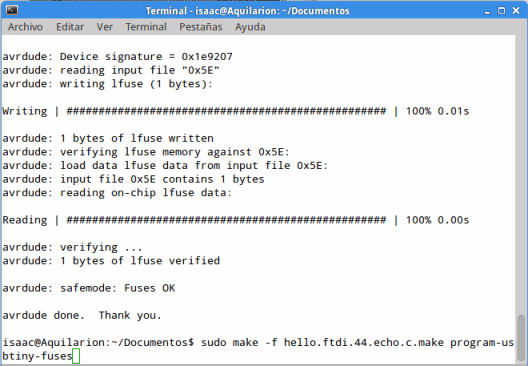Click the vertical scrollbar thumb
The width and height of the screenshot is (528, 366).
(x=521, y=338)
